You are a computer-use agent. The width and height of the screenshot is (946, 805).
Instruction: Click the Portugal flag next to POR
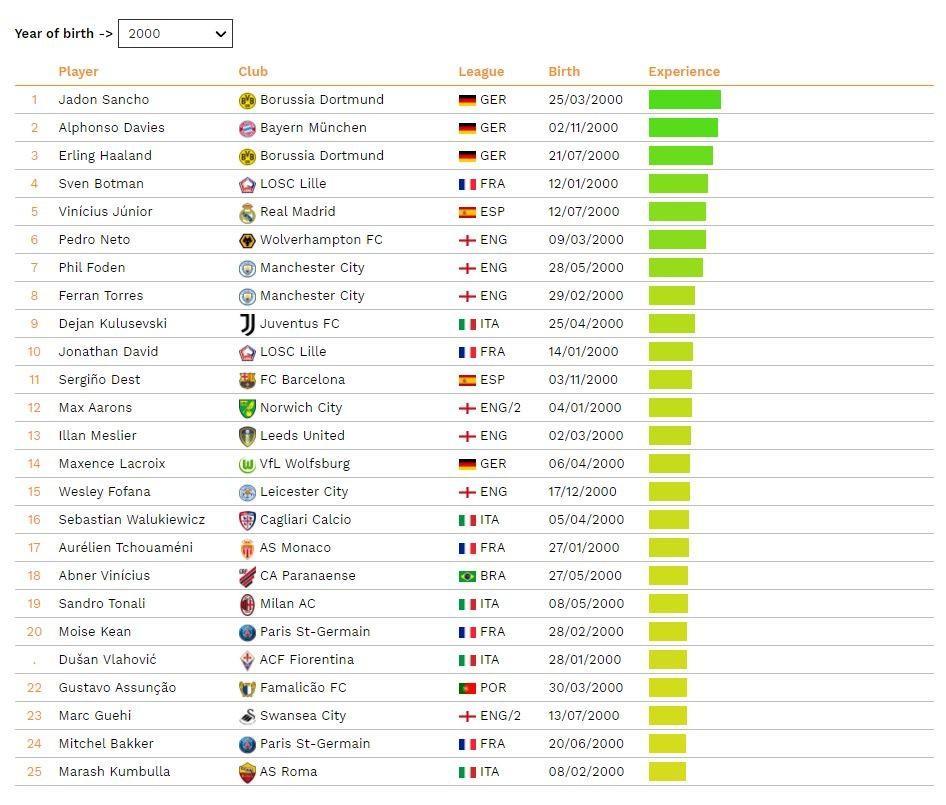(x=467, y=689)
